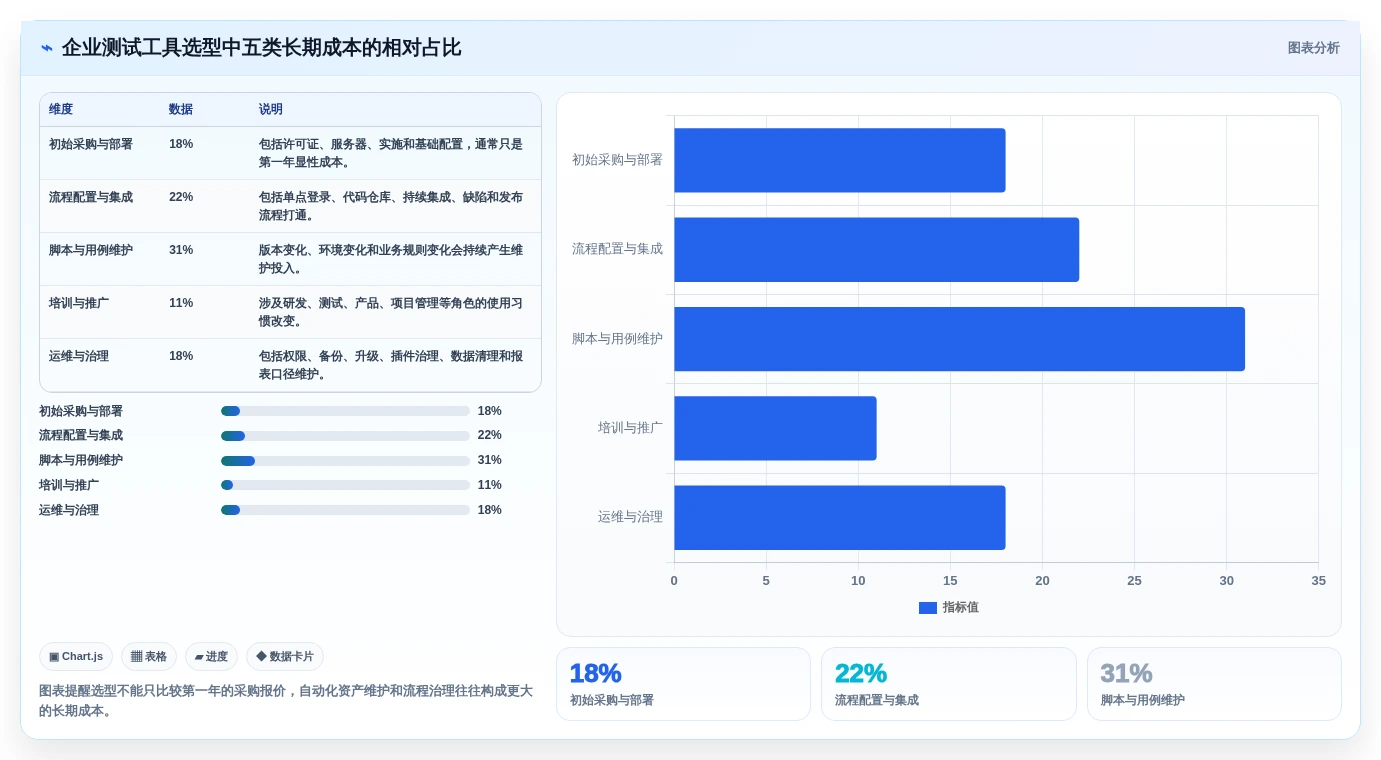
Task: Click the 11% label beside progress bar
Action: pos(490,485)
